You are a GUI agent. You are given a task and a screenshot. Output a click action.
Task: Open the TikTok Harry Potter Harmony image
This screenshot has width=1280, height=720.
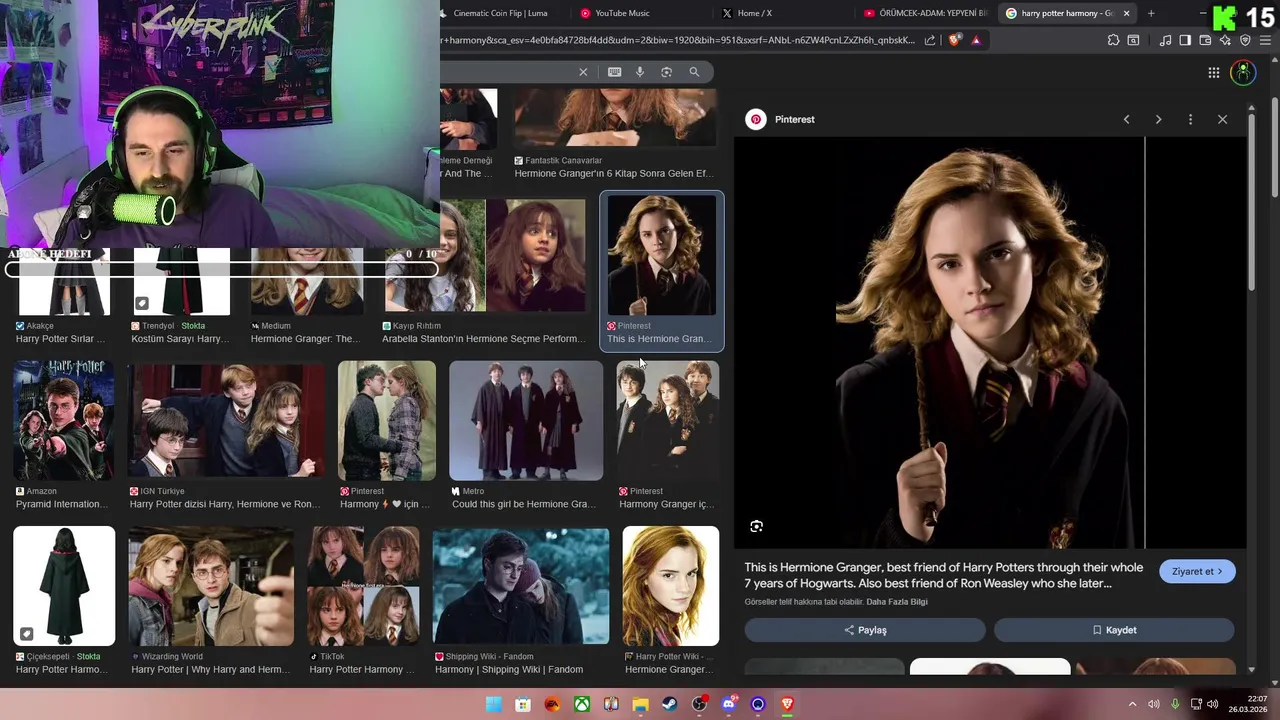click(x=364, y=586)
